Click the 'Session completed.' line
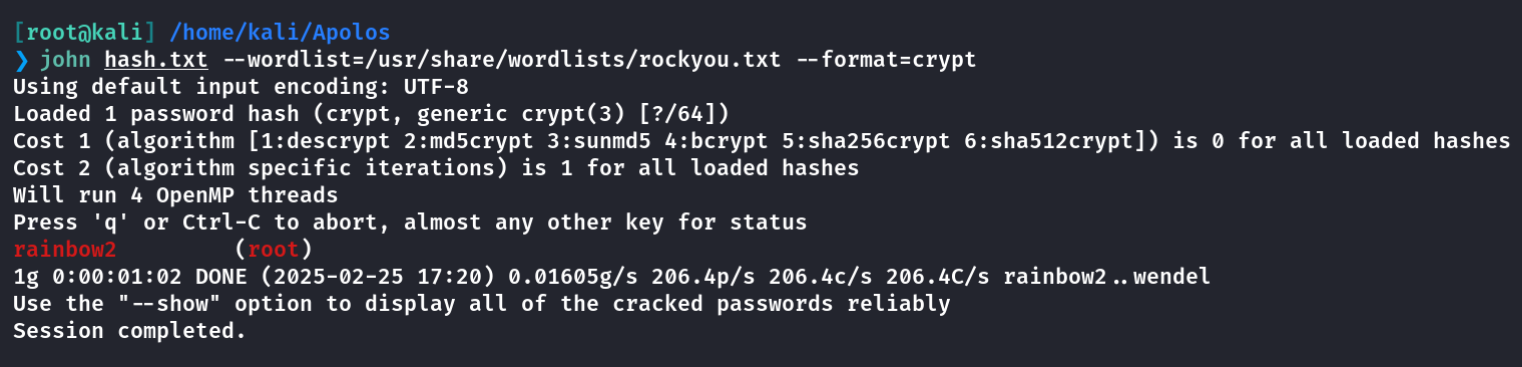The image size is (1522, 367). pos(130,330)
